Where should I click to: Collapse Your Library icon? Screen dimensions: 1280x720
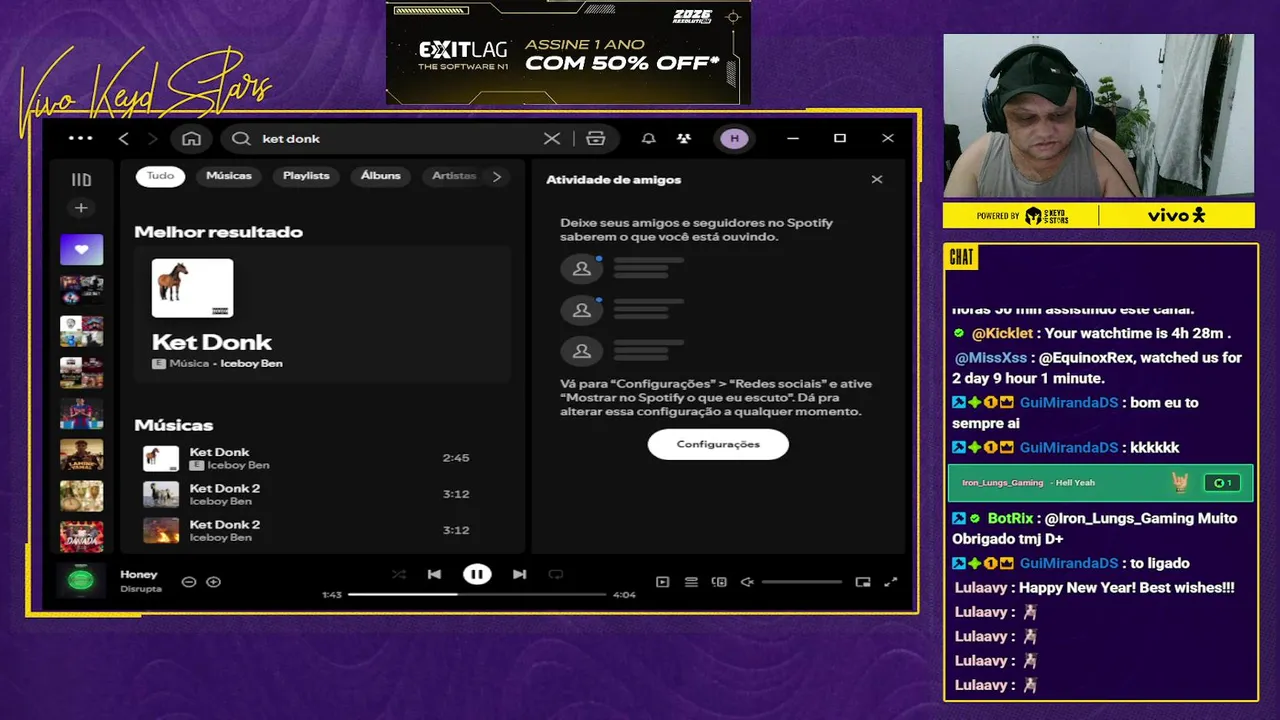82,180
